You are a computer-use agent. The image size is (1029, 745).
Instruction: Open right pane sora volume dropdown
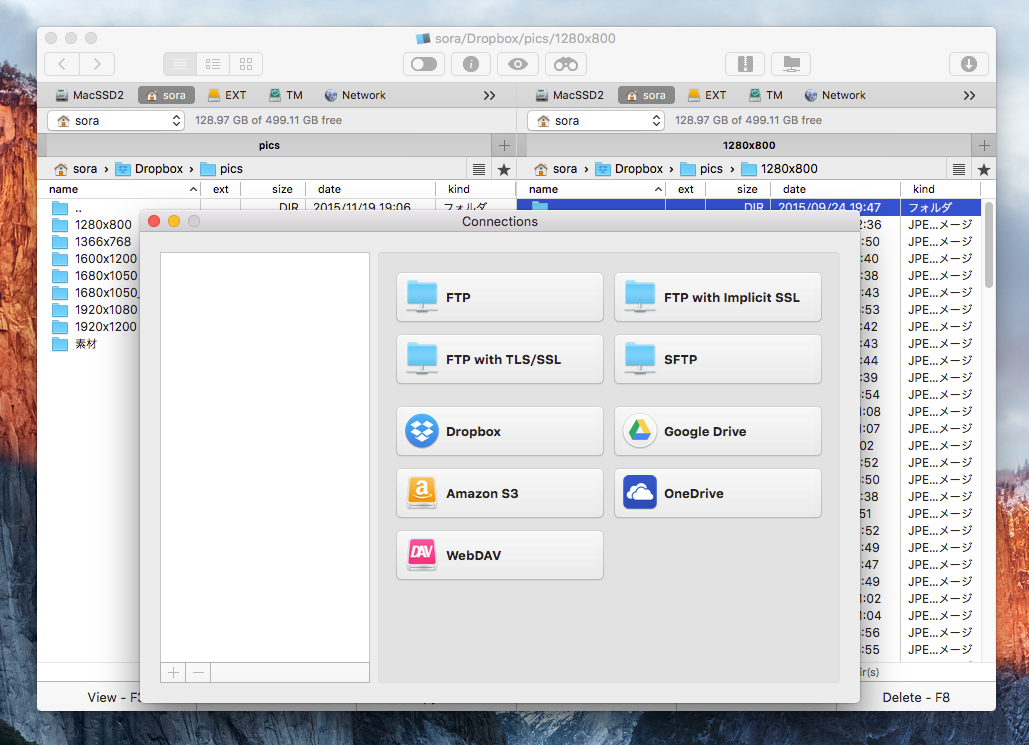pyautogui.click(x=596, y=120)
